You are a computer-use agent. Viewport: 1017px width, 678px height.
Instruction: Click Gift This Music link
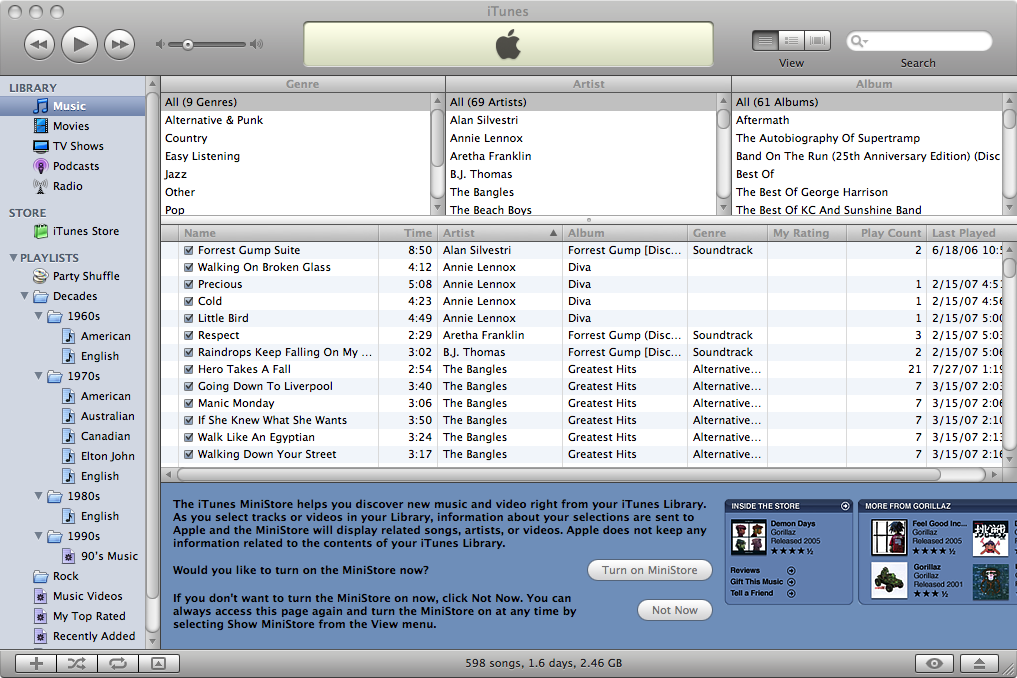763,582
